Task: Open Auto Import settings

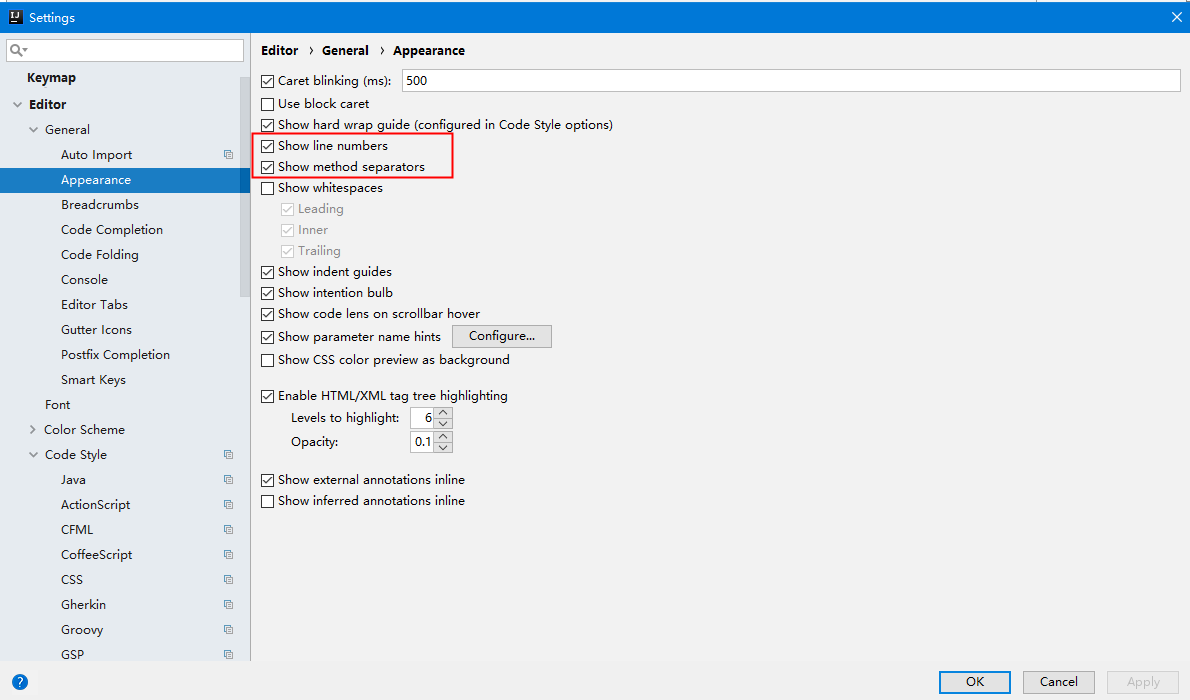Action: tap(96, 154)
